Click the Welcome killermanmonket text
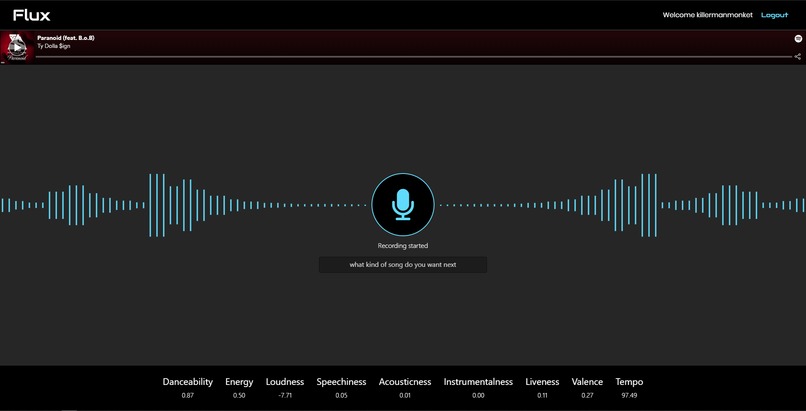Screen dimensions: 806x411 point(707,15)
